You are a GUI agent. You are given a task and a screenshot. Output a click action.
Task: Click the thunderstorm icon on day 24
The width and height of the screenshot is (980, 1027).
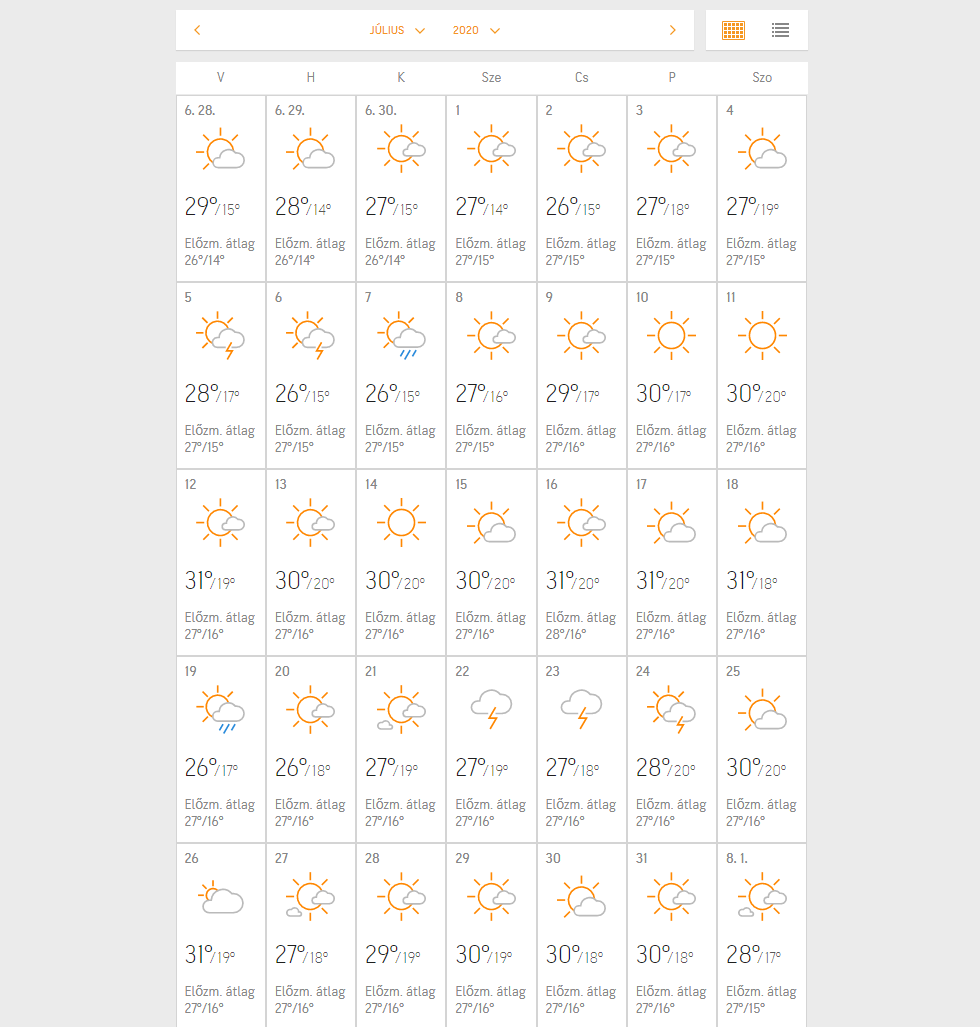(x=672, y=710)
